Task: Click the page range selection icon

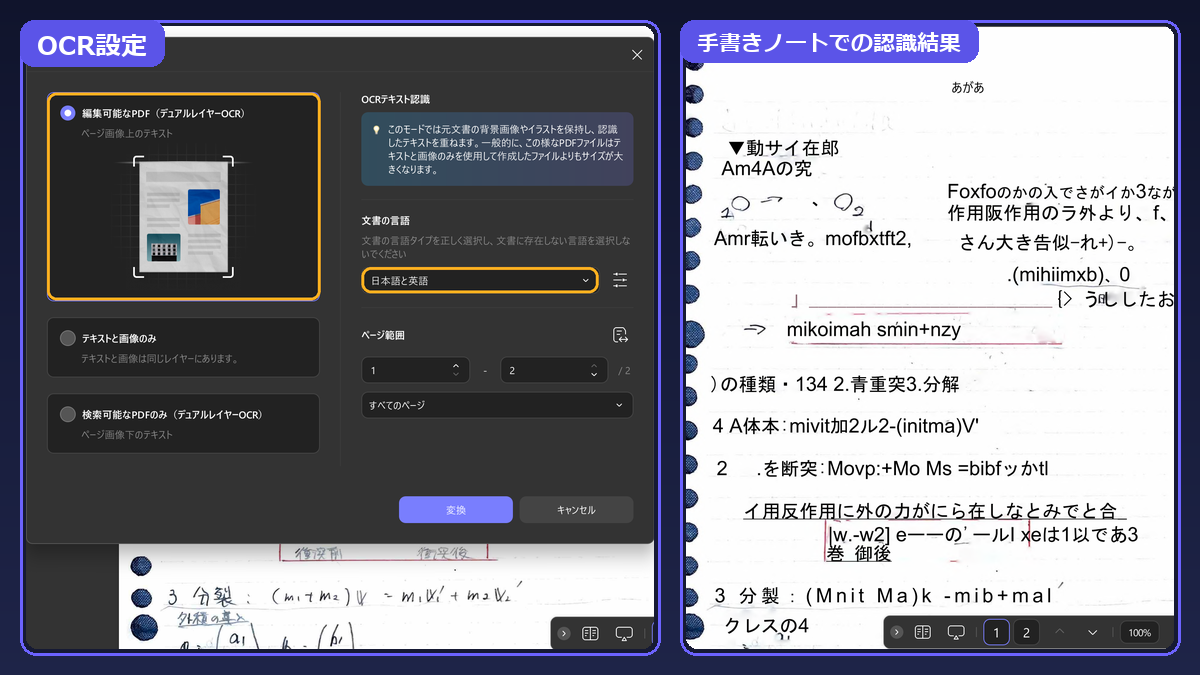Action: point(620,335)
